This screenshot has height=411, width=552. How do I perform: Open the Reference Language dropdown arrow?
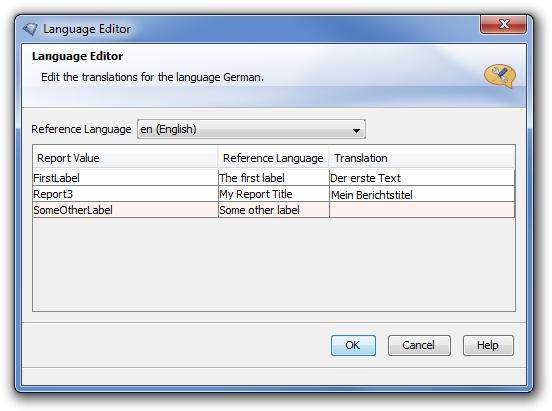356,130
